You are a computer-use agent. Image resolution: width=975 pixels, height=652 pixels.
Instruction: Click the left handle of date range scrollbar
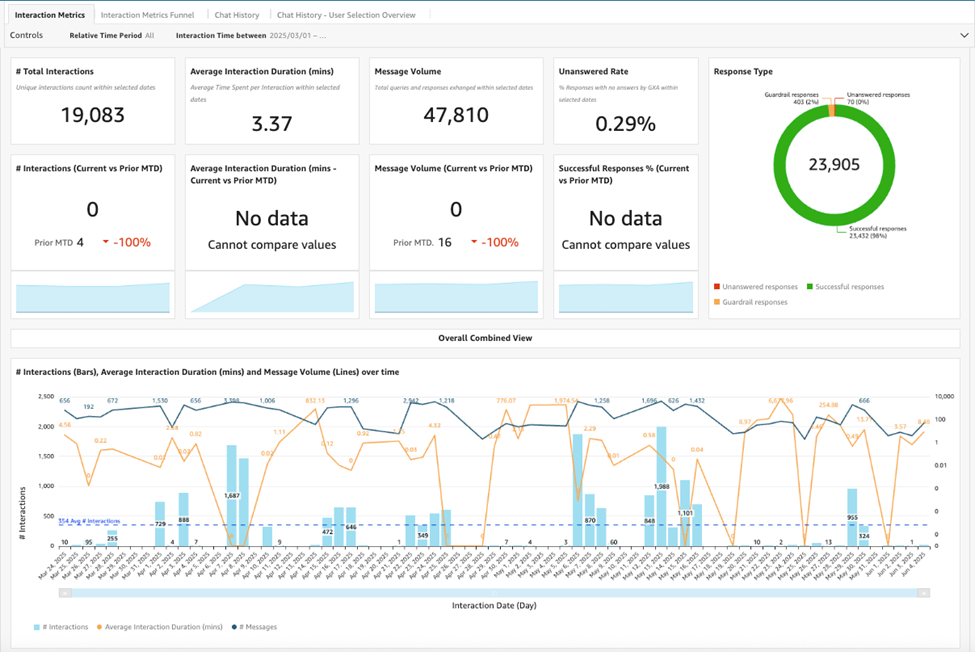point(65,593)
